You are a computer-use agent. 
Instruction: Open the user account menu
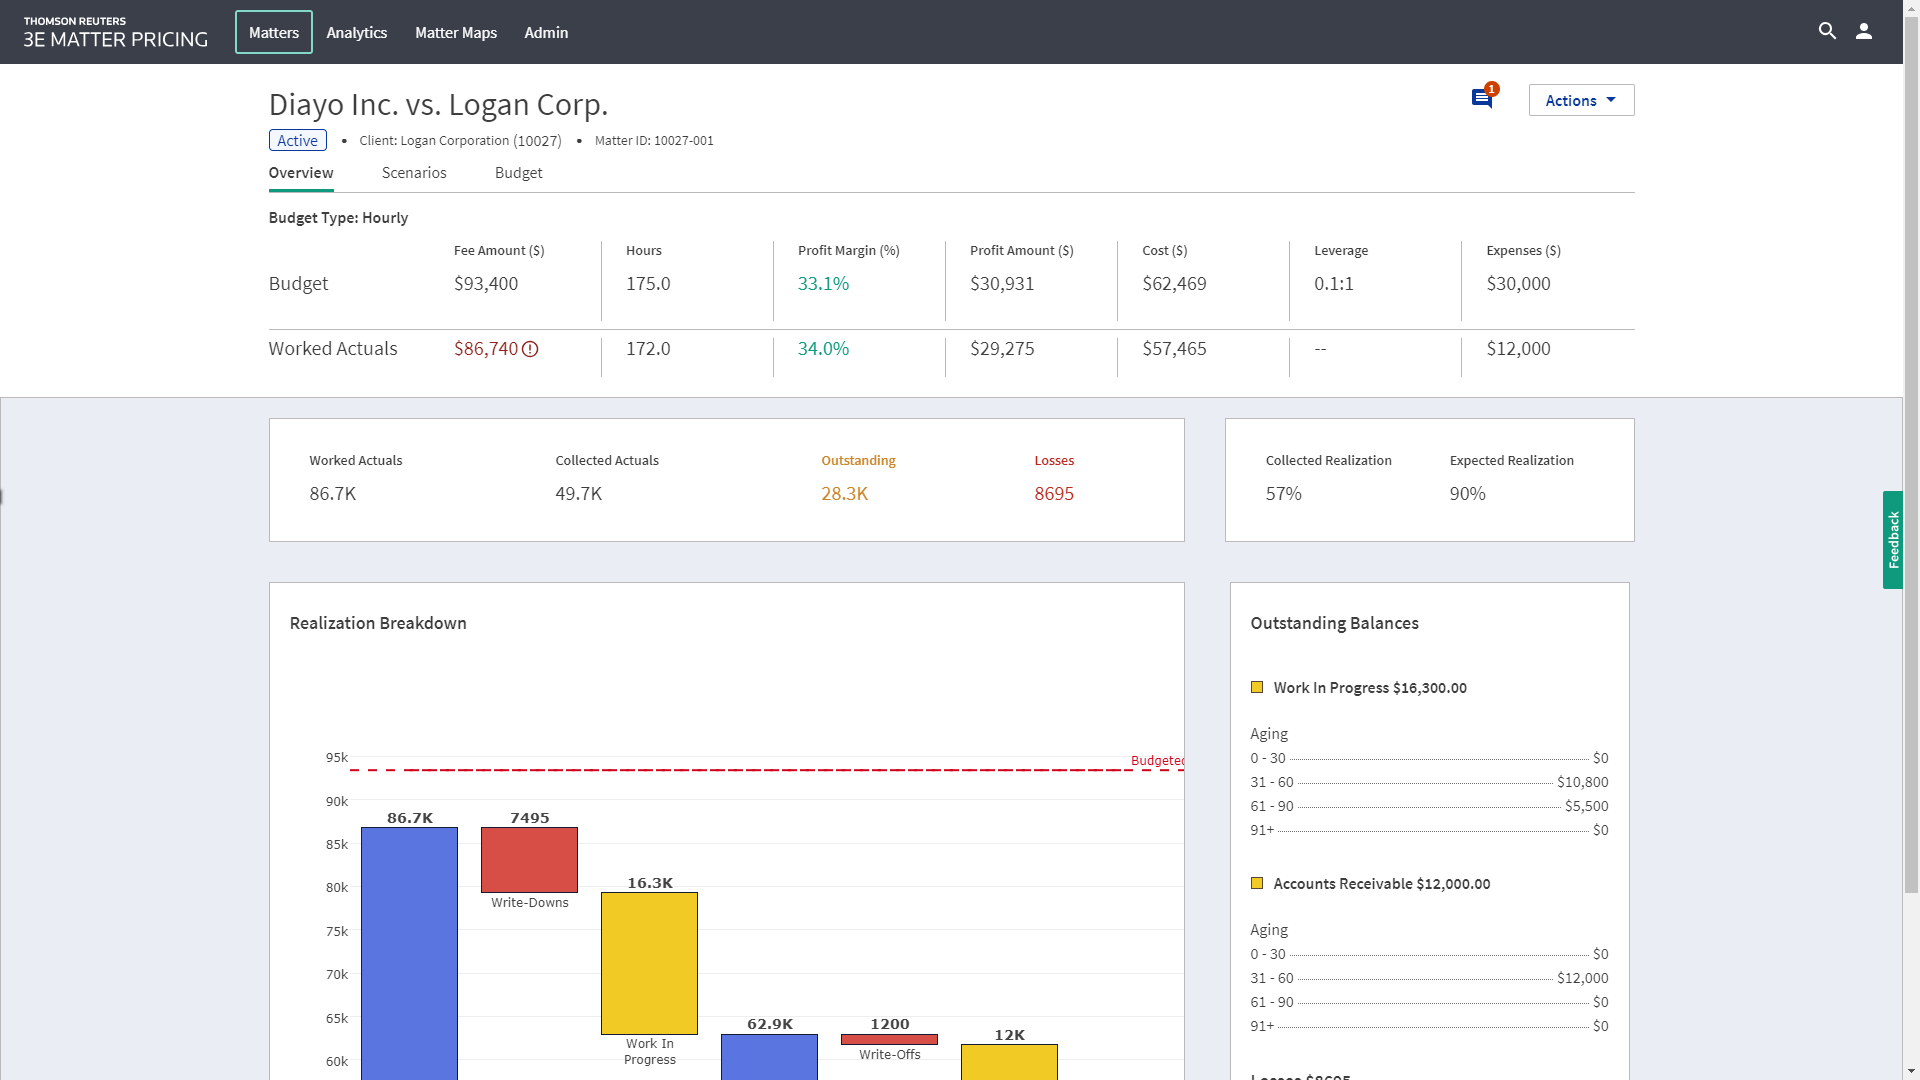1864,31
